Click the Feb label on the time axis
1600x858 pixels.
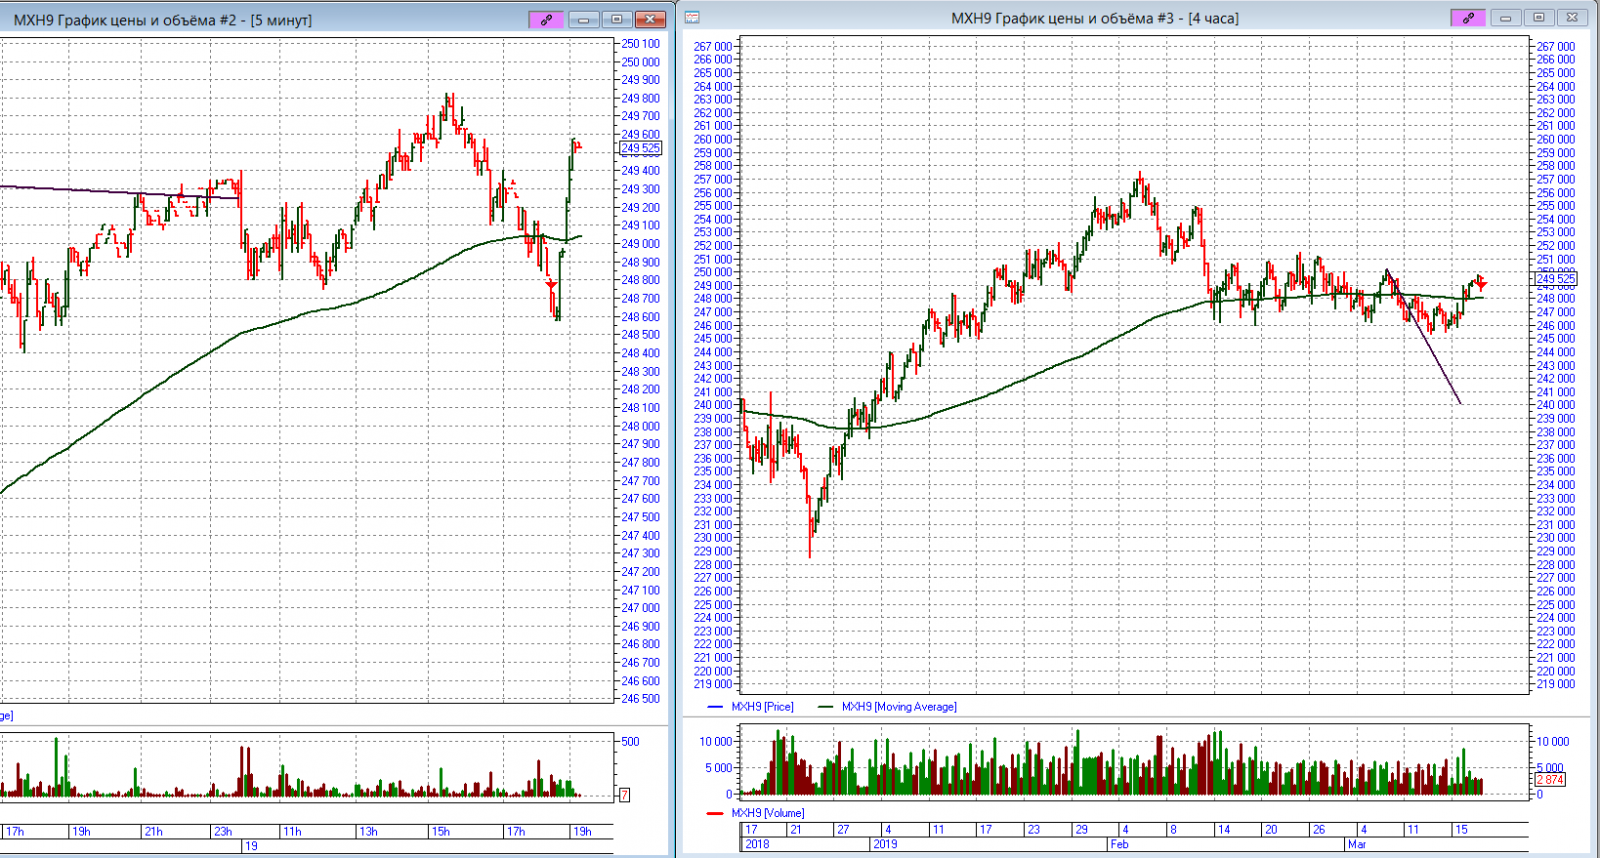(x=1119, y=844)
